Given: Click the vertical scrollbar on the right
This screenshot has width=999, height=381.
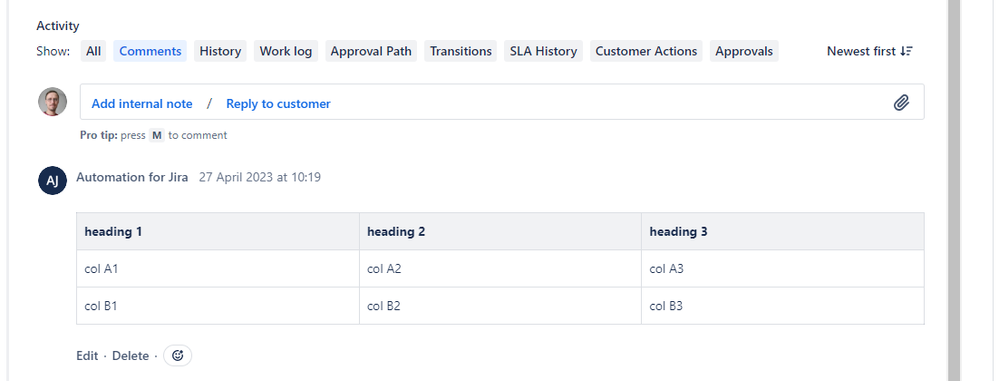Looking at the screenshot, I should point(954,190).
